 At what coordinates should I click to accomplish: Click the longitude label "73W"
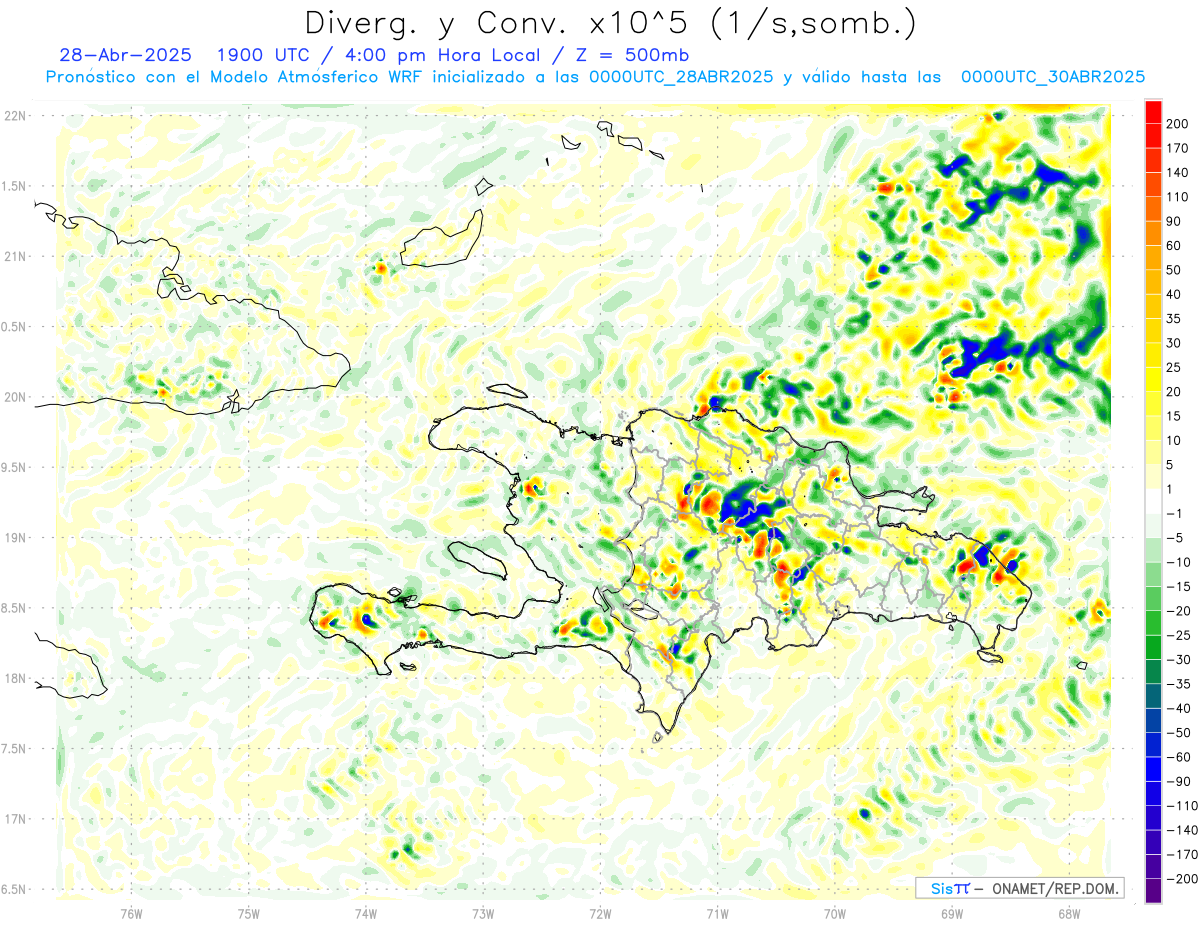click(483, 913)
